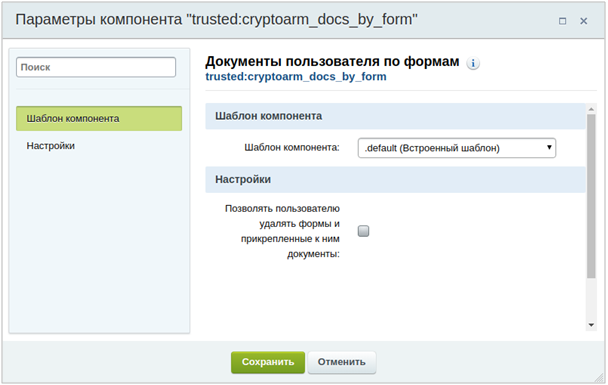Click the empty scrollbar track below the thumb
This screenshot has height=385, width=608.
591,299
